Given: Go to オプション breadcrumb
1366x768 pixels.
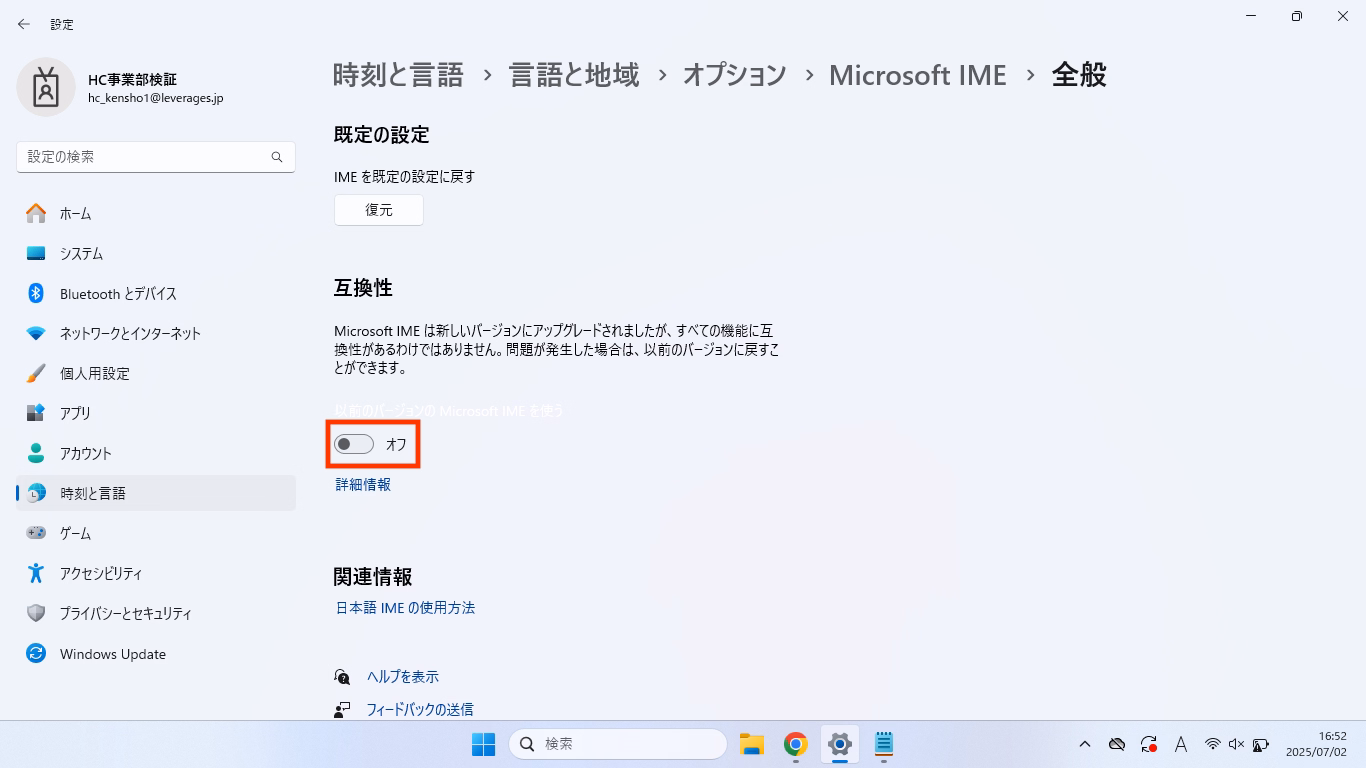Looking at the screenshot, I should 735,75.
